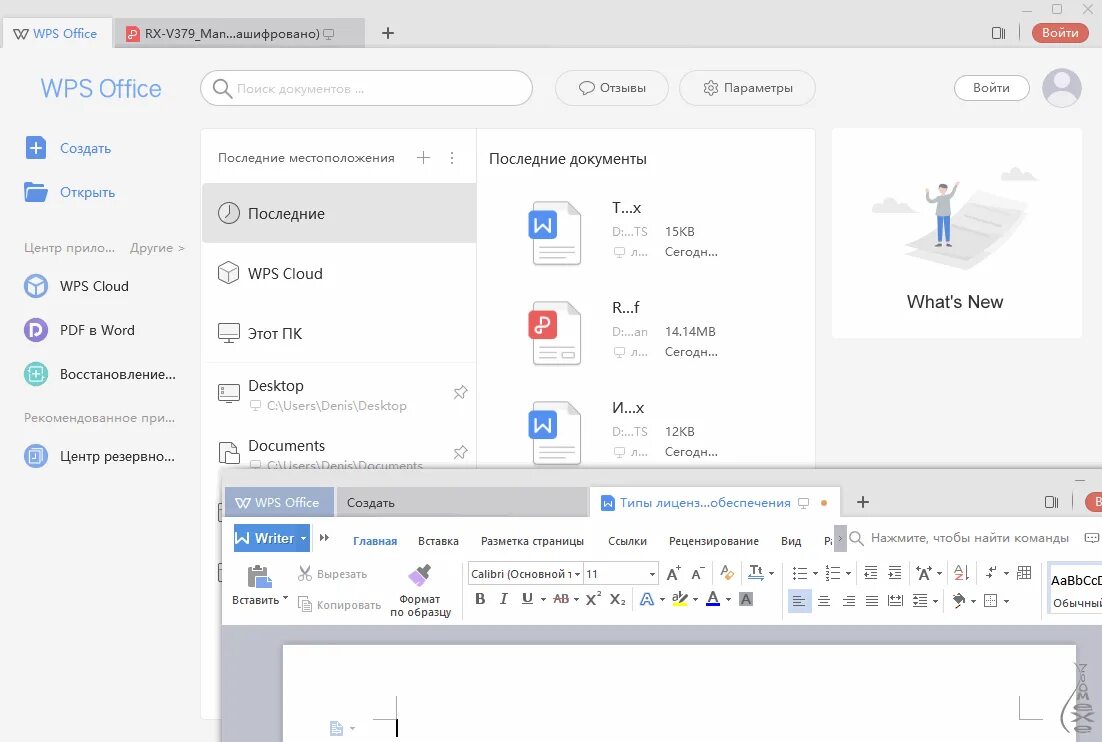
Task: Add a location with plus icon
Action: [x=423, y=157]
